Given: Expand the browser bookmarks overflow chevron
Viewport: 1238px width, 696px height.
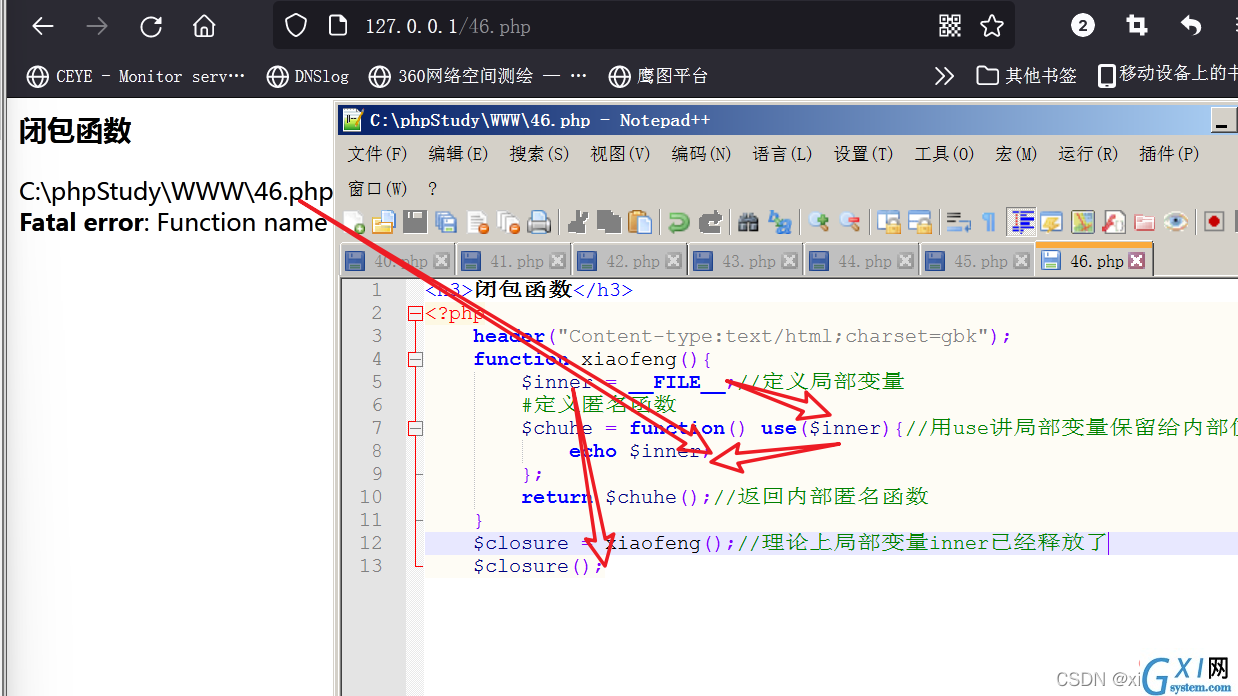Looking at the screenshot, I should pos(944,76).
